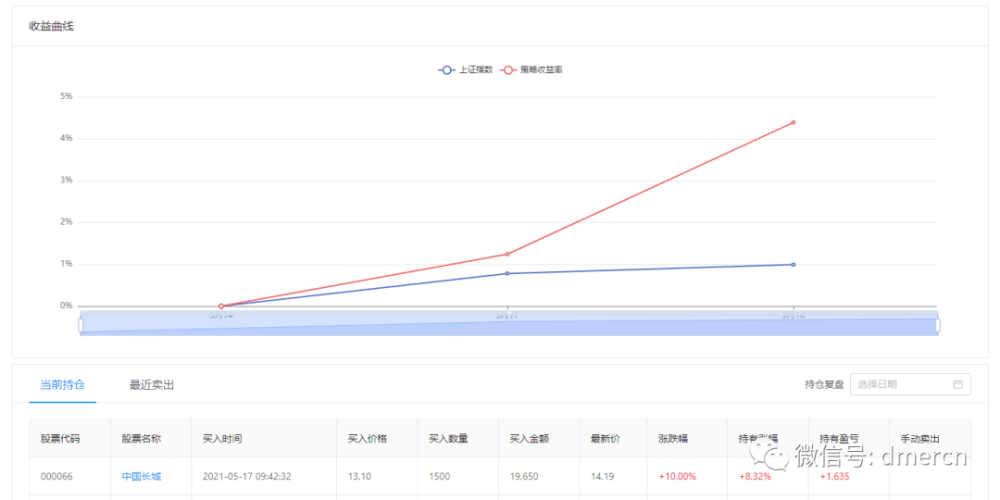The image size is (1000, 500).
Task: Click the 买入金额 column header
Action: point(529,439)
